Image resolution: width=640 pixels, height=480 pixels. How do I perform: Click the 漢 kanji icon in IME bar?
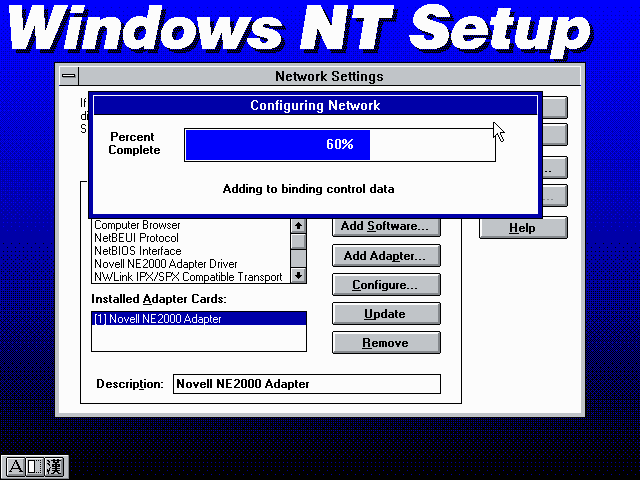click(x=54, y=466)
